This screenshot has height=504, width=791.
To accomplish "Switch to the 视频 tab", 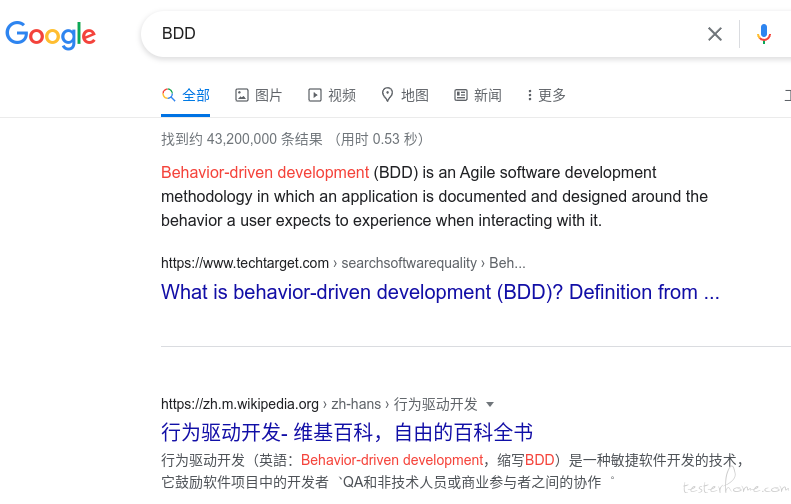I will [332, 95].
